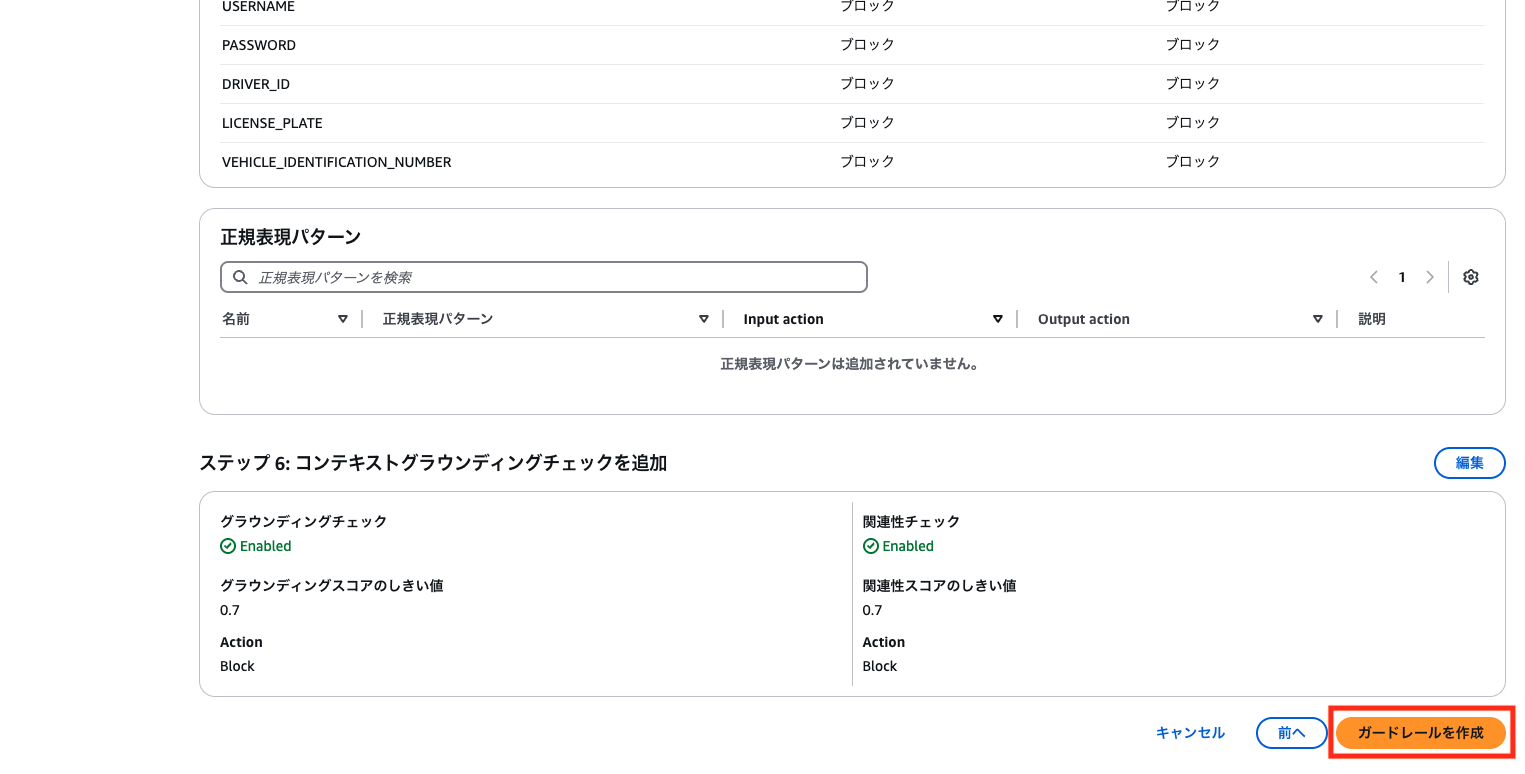The width and height of the screenshot is (1525, 774).
Task: Click the green Enabled check icon under グラウンディングチェック
Action: (227, 546)
